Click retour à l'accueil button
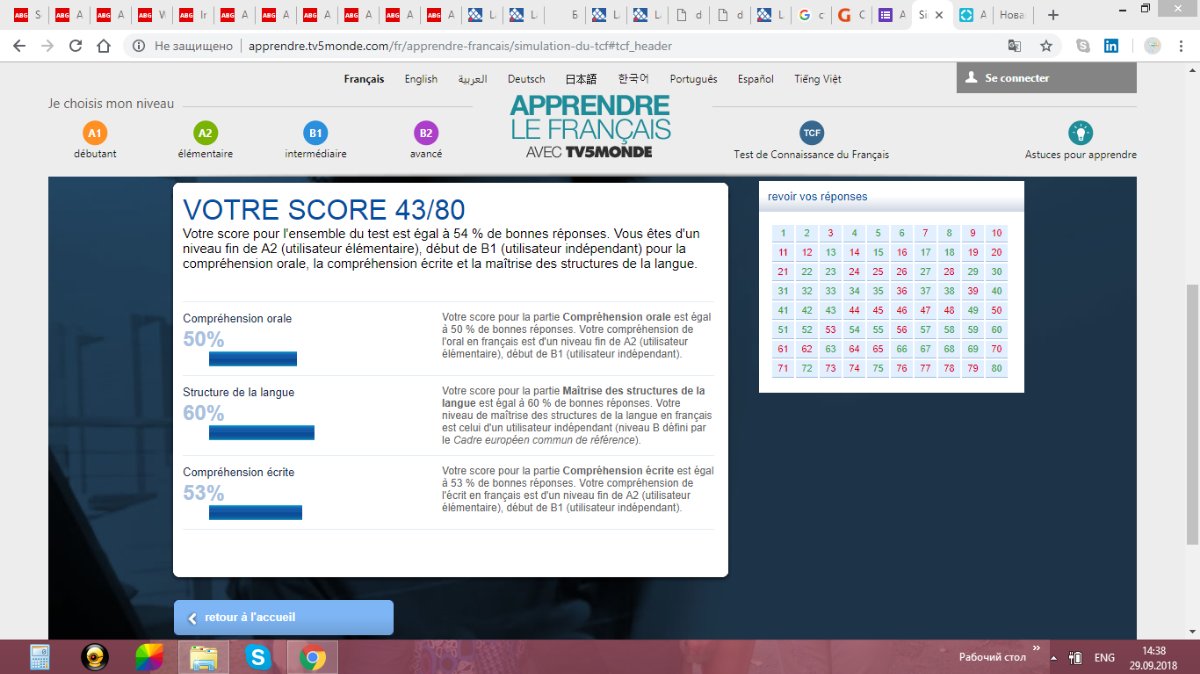This screenshot has height=674, width=1200. click(283, 617)
